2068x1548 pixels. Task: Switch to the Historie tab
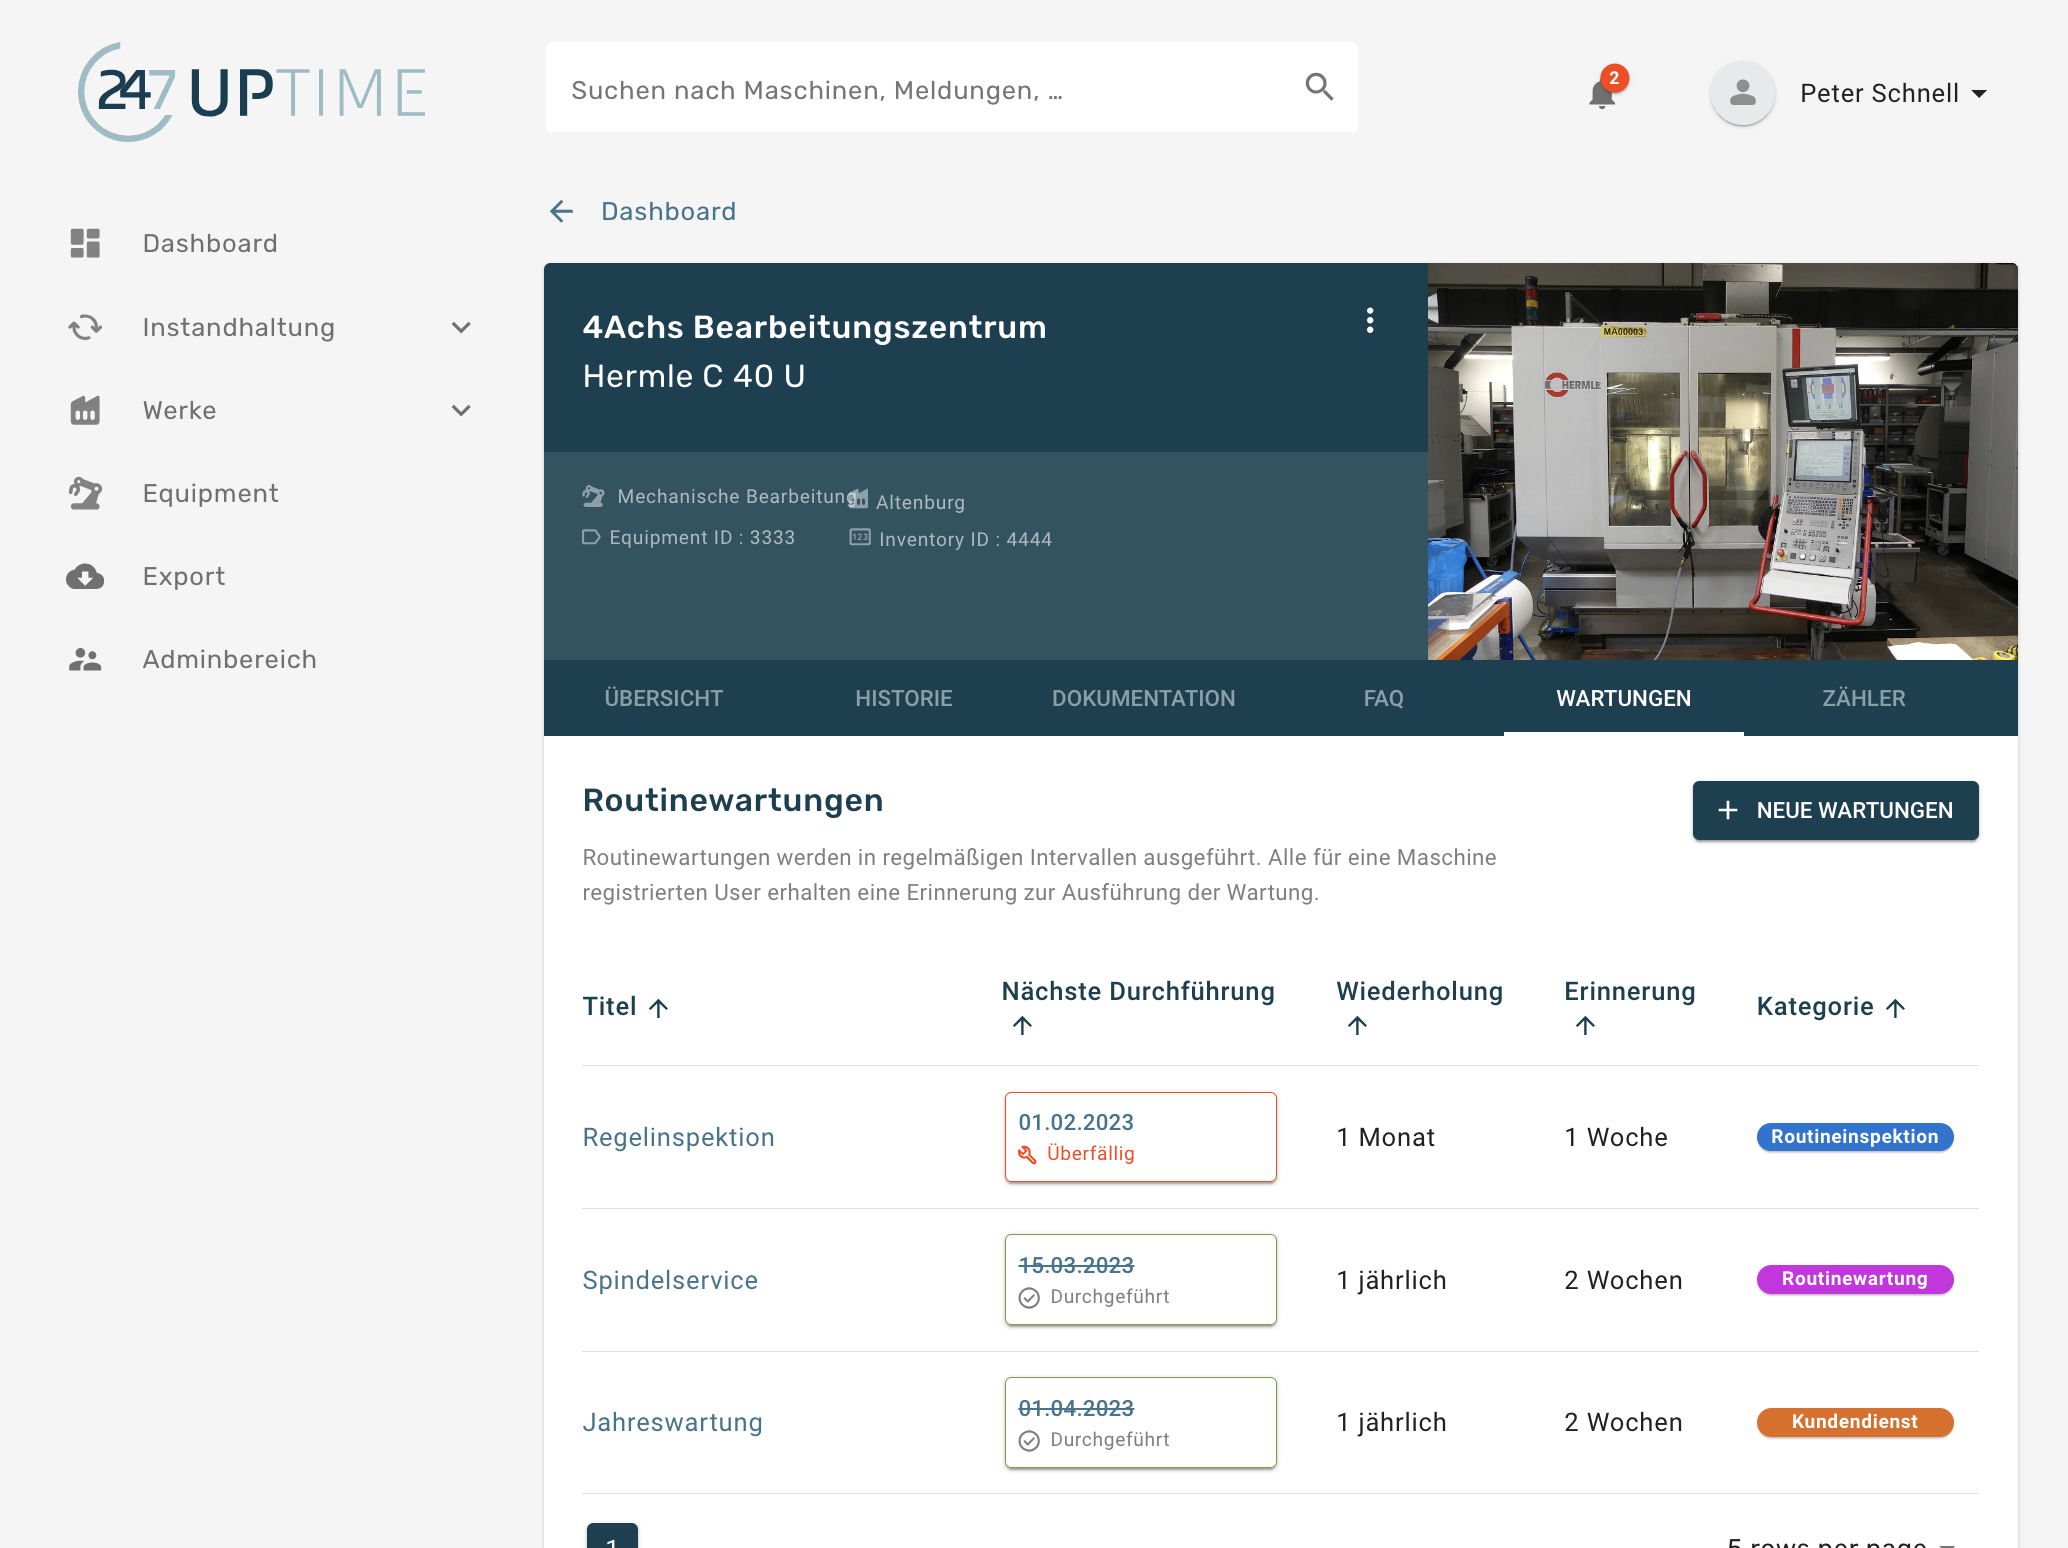[x=903, y=698]
